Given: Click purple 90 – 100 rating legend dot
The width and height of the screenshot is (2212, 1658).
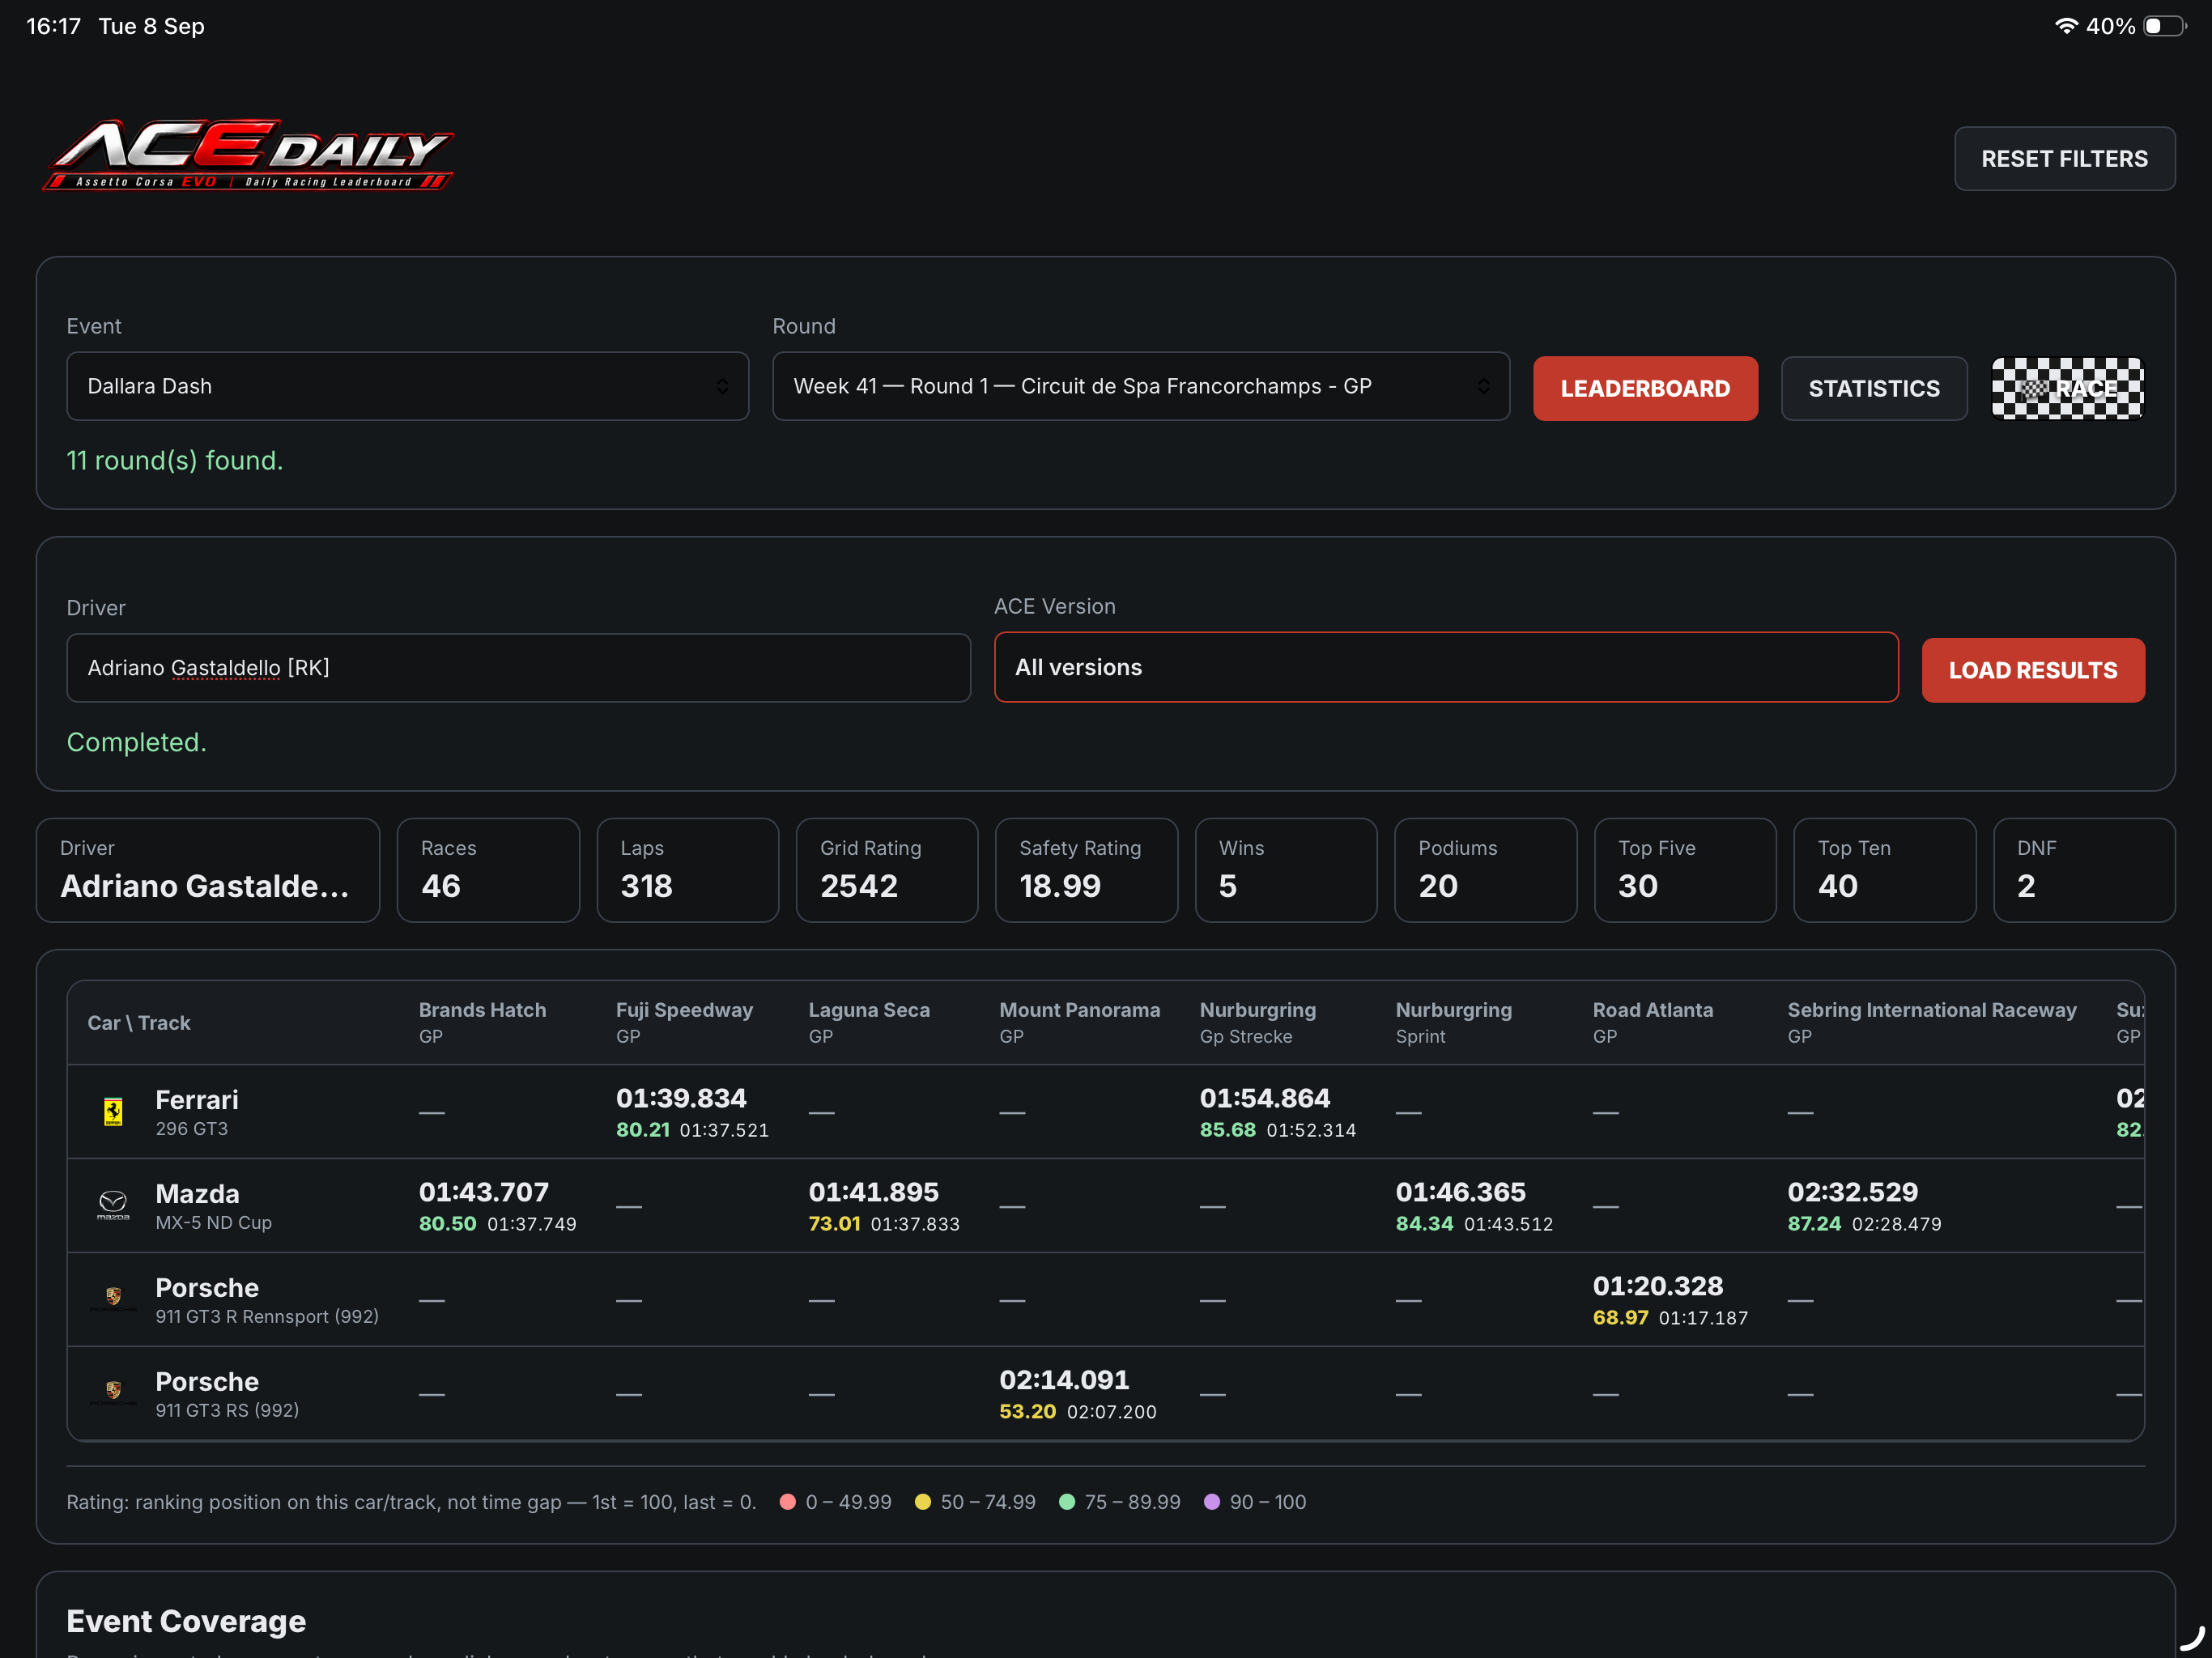Looking at the screenshot, I should (1212, 1502).
